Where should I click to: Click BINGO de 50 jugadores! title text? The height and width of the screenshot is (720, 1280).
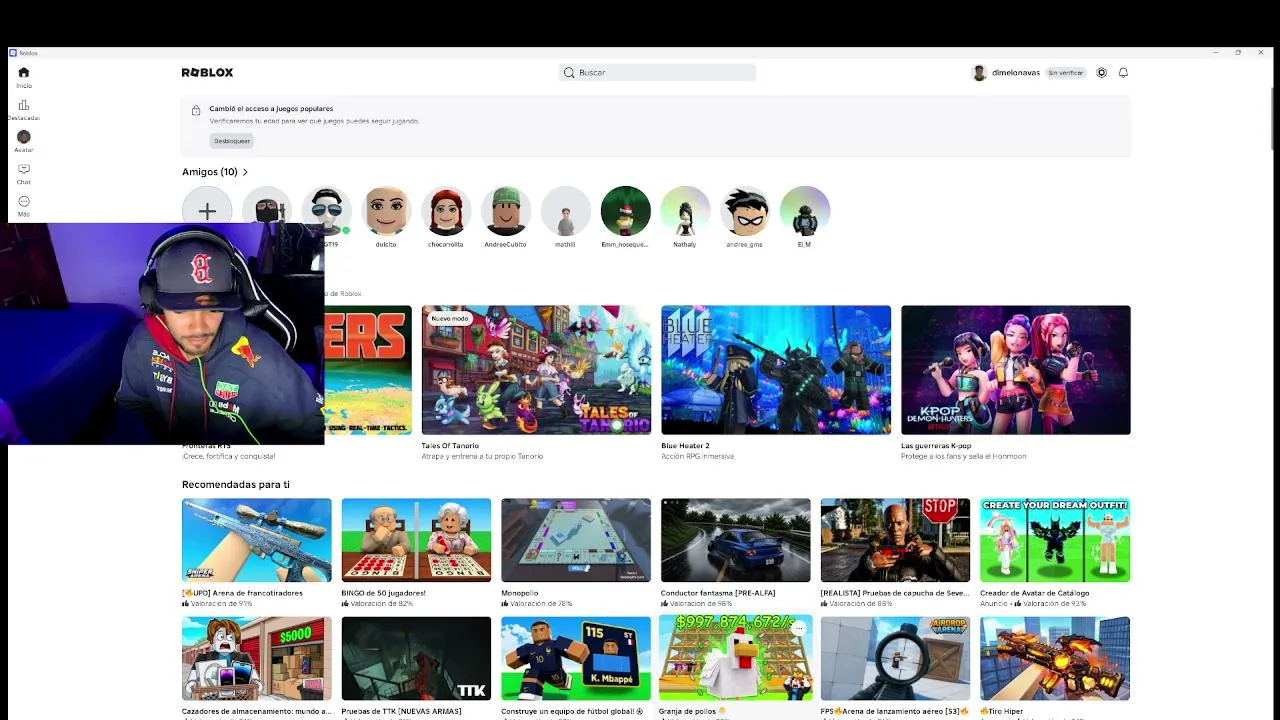tap(383, 593)
